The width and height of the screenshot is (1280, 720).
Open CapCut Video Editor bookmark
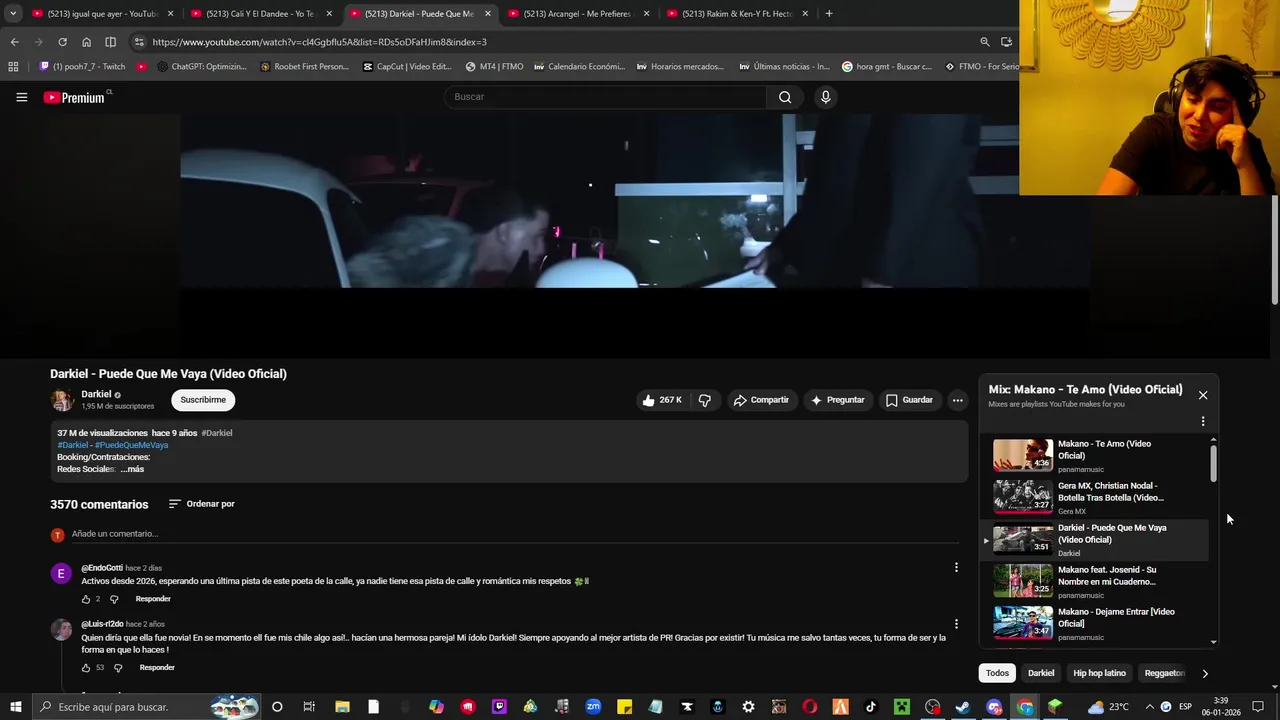coord(407,67)
